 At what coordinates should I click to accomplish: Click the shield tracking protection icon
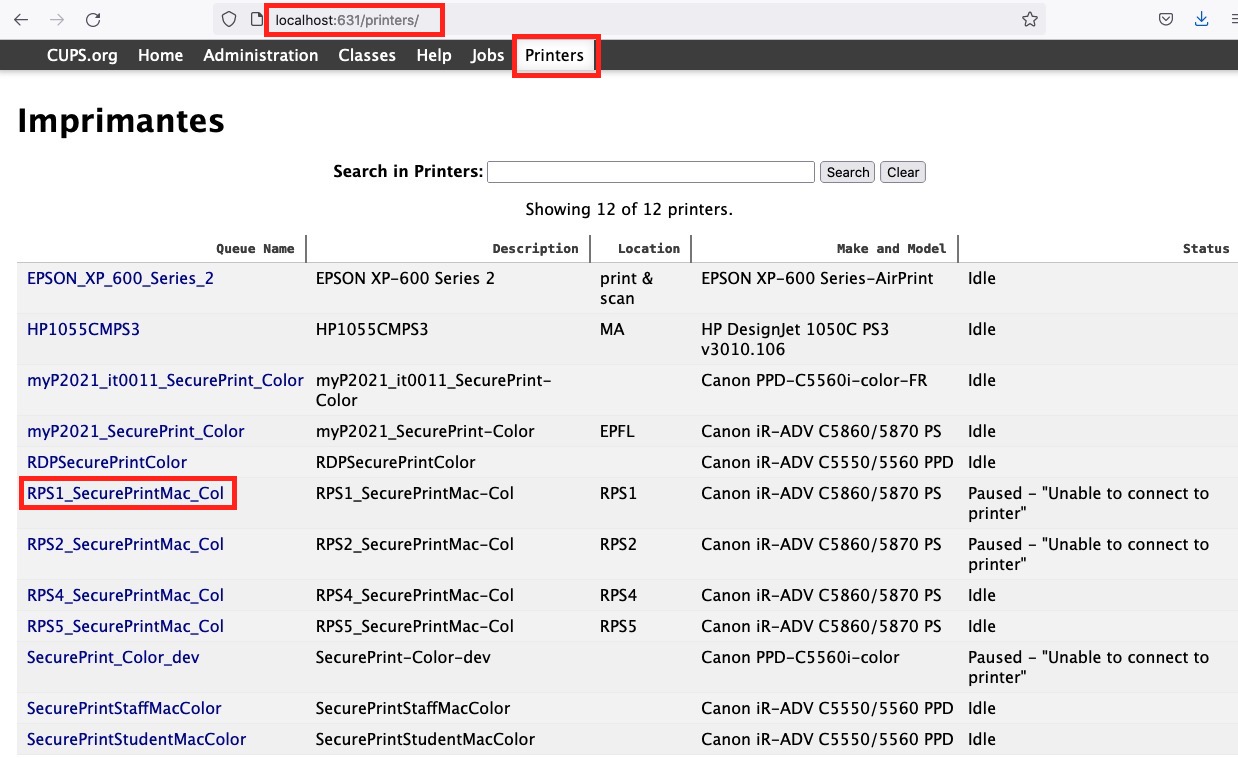229,20
